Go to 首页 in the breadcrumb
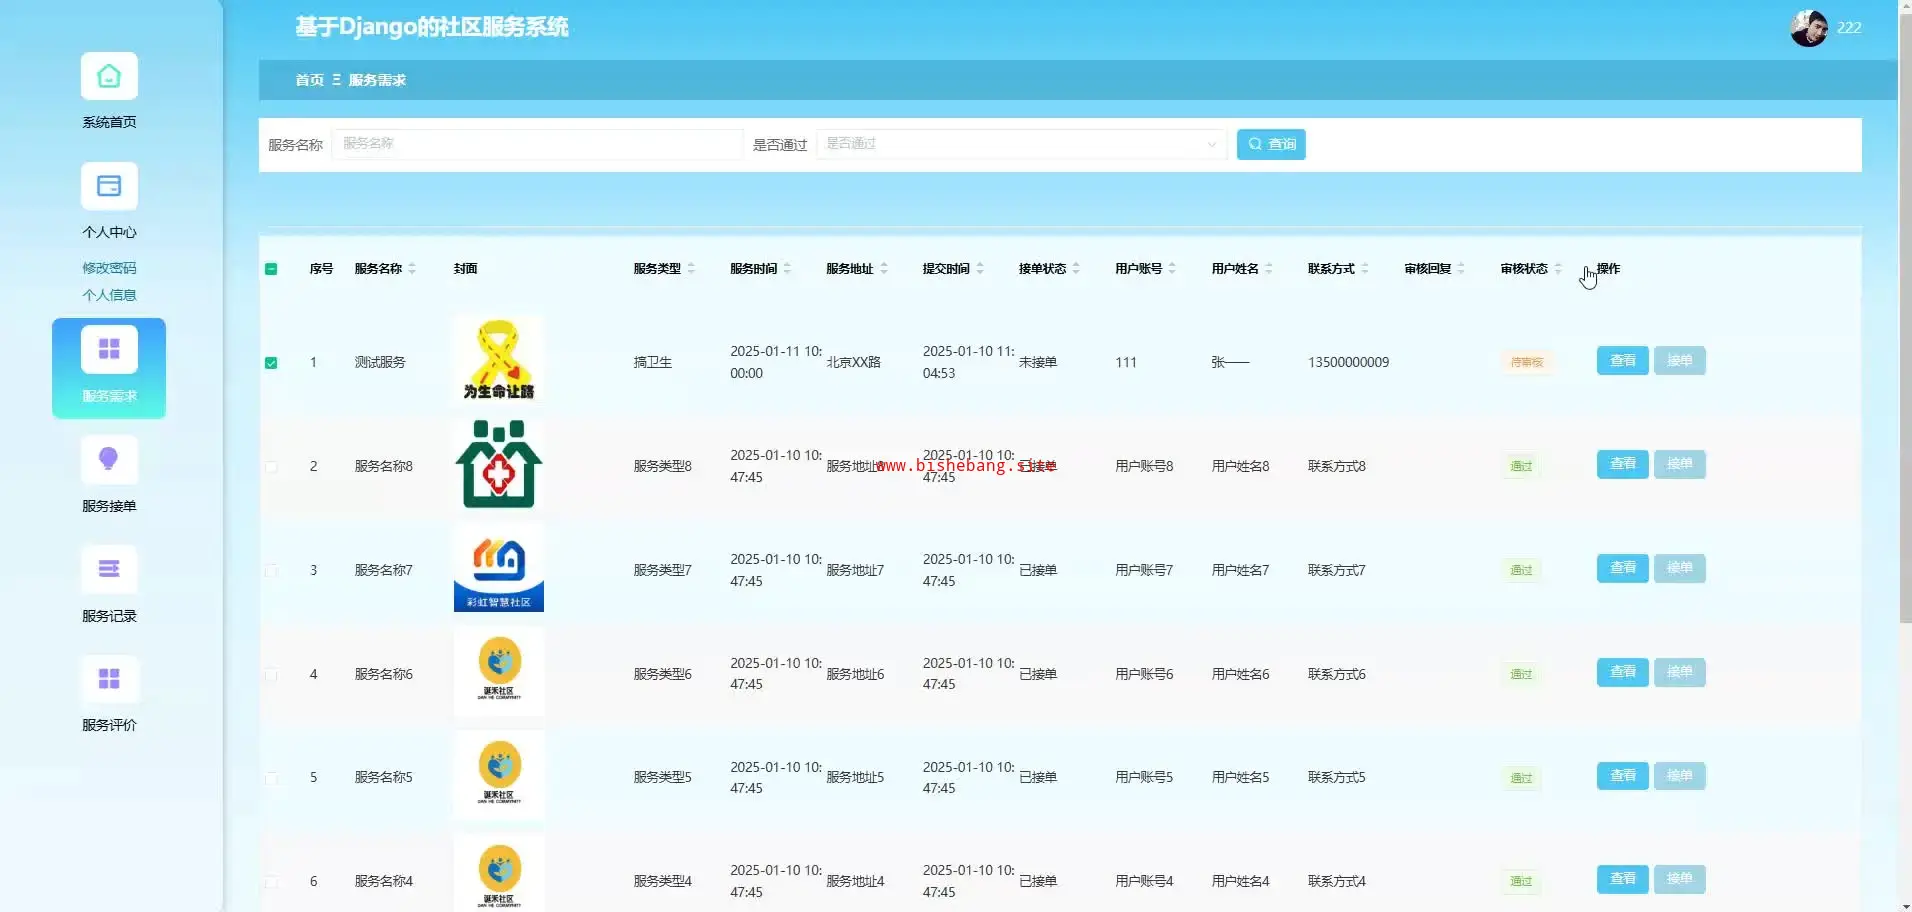The height and width of the screenshot is (912, 1912). (309, 80)
